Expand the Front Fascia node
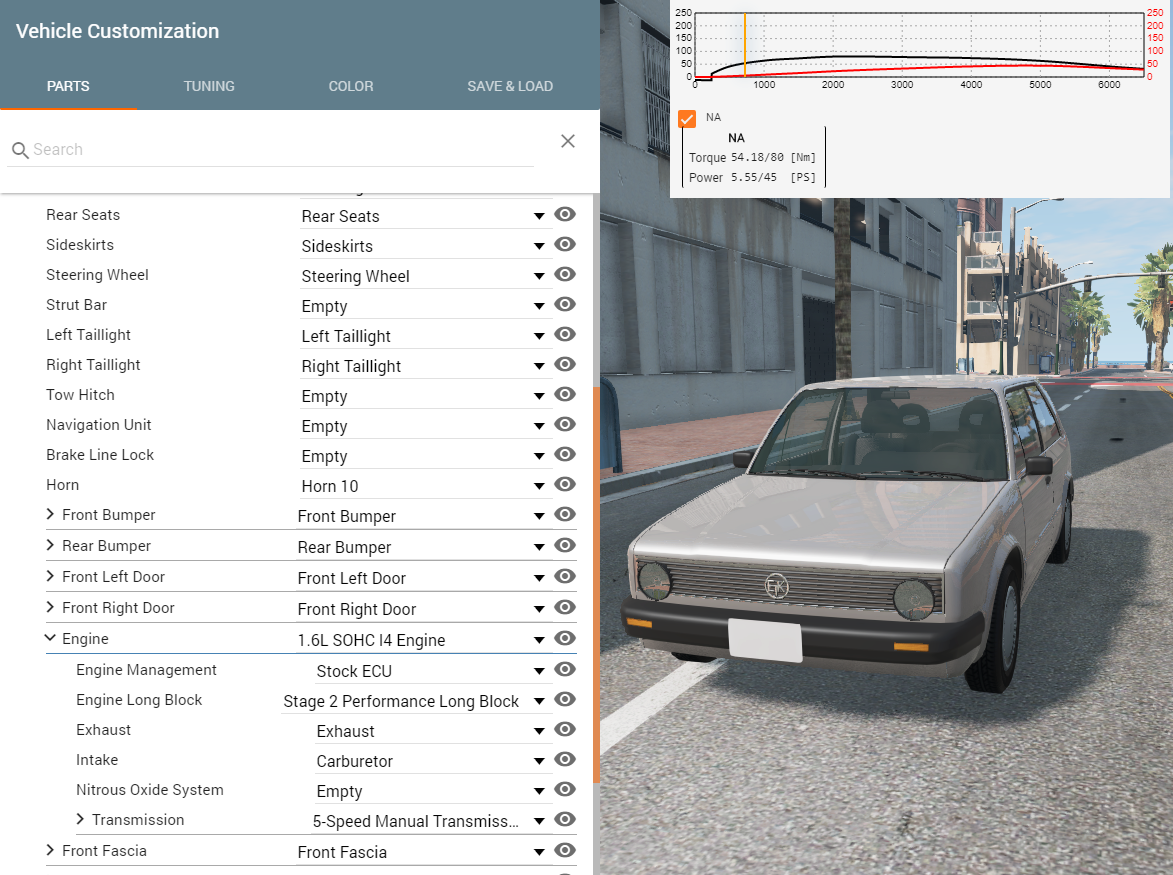This screenshot has width=1173, height=875. pos(50,850)
